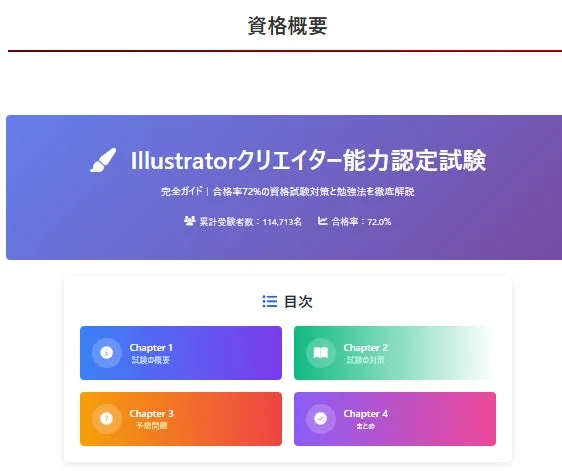562x471 pixels.
Task: Click the people icon next to 累計受験者数
Action: 189,221
